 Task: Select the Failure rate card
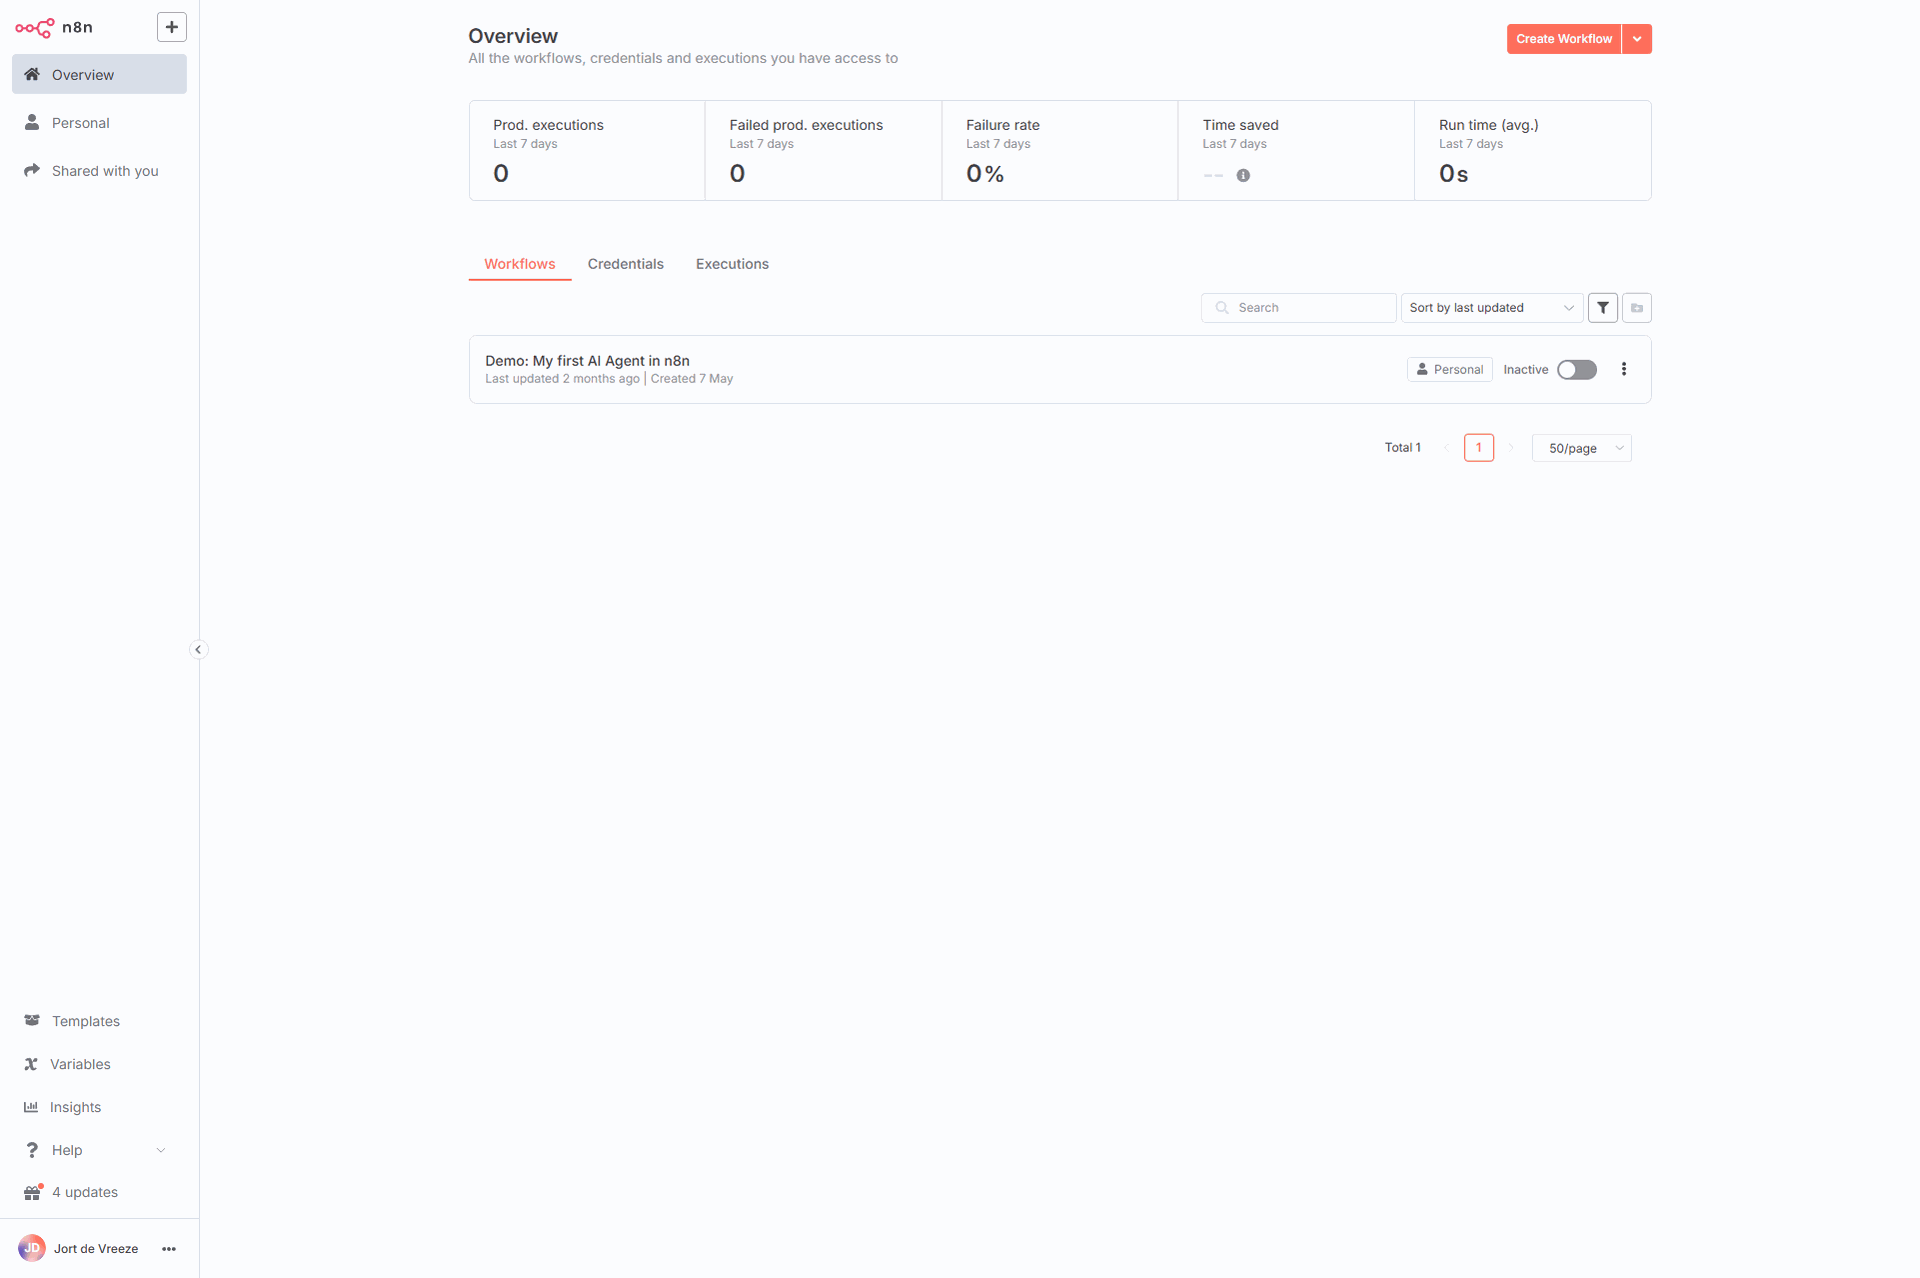pyautogui.click(x=1060, y=150)
